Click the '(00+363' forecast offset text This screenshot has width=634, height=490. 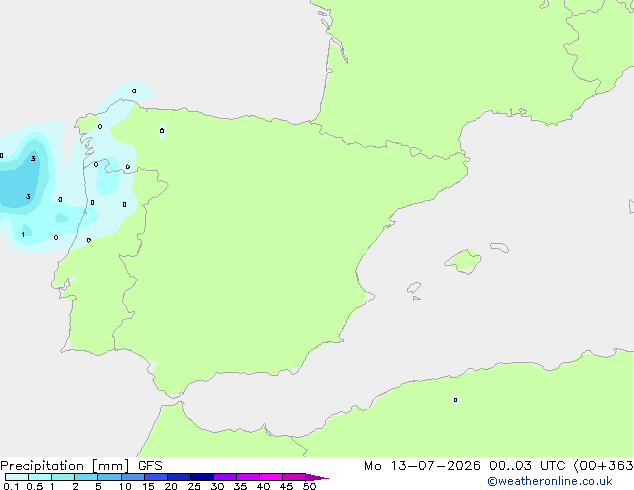click(x=603, y=466)
